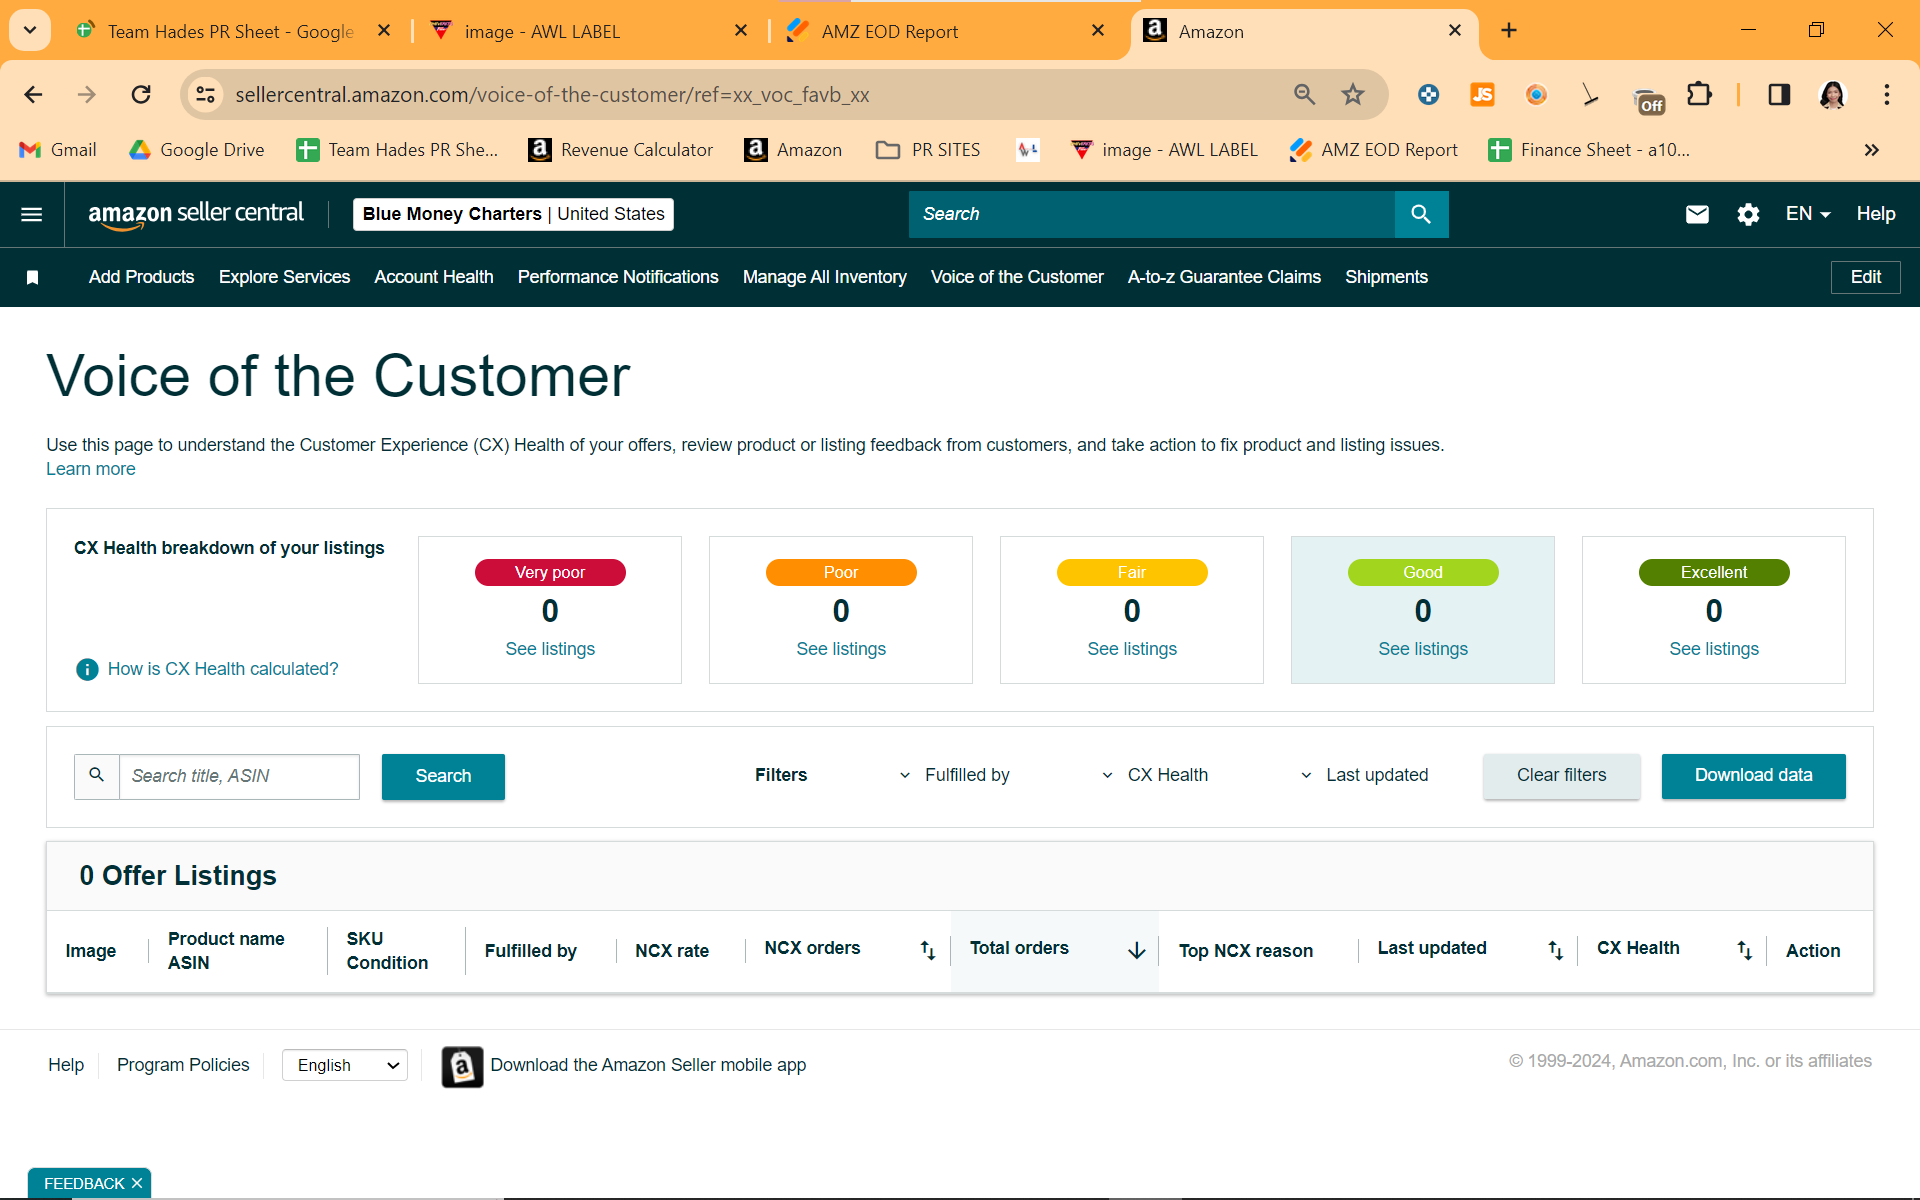Open the Learn more link

[x=91, y=469]
